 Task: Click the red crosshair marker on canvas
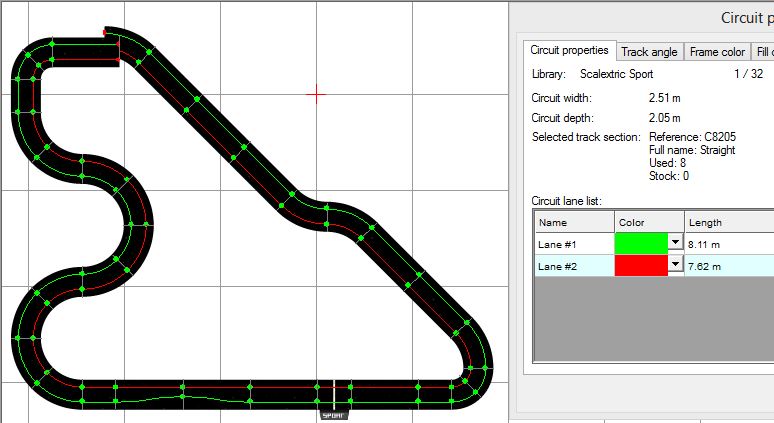click(x=316, y=94)
